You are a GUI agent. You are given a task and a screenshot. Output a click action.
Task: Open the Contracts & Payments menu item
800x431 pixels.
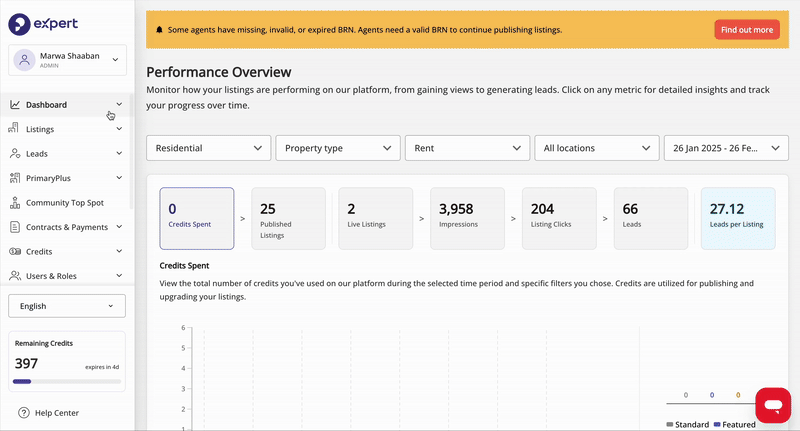point(66,227)
